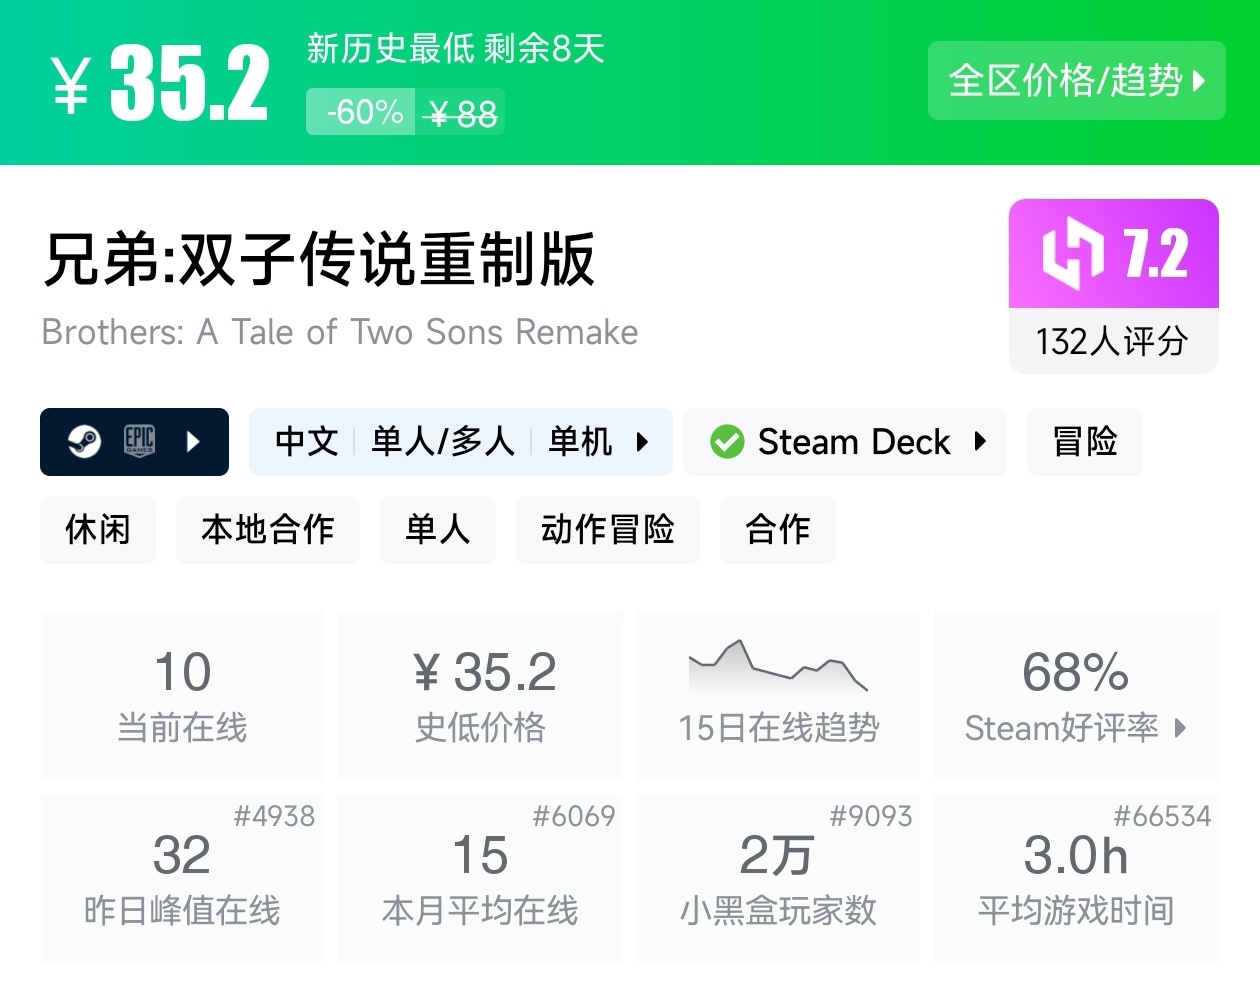Tap the -60% discount badge
Screen dimensions: 1260x984
(x=365, y=112)
